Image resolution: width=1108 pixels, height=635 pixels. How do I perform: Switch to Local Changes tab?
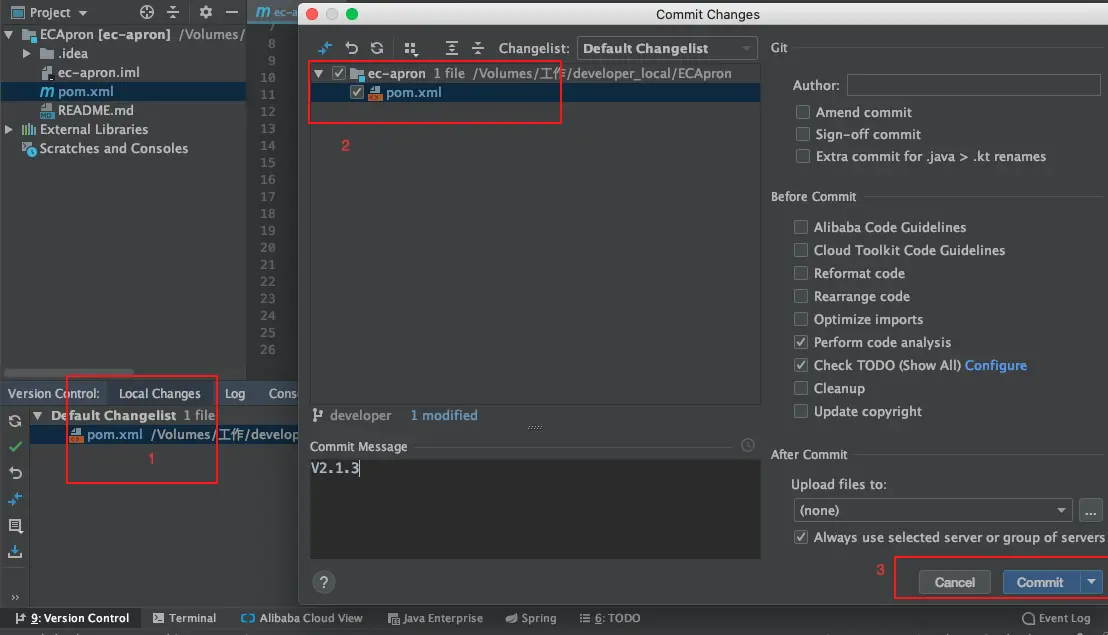pyautogui.click(x=160, y=393)
